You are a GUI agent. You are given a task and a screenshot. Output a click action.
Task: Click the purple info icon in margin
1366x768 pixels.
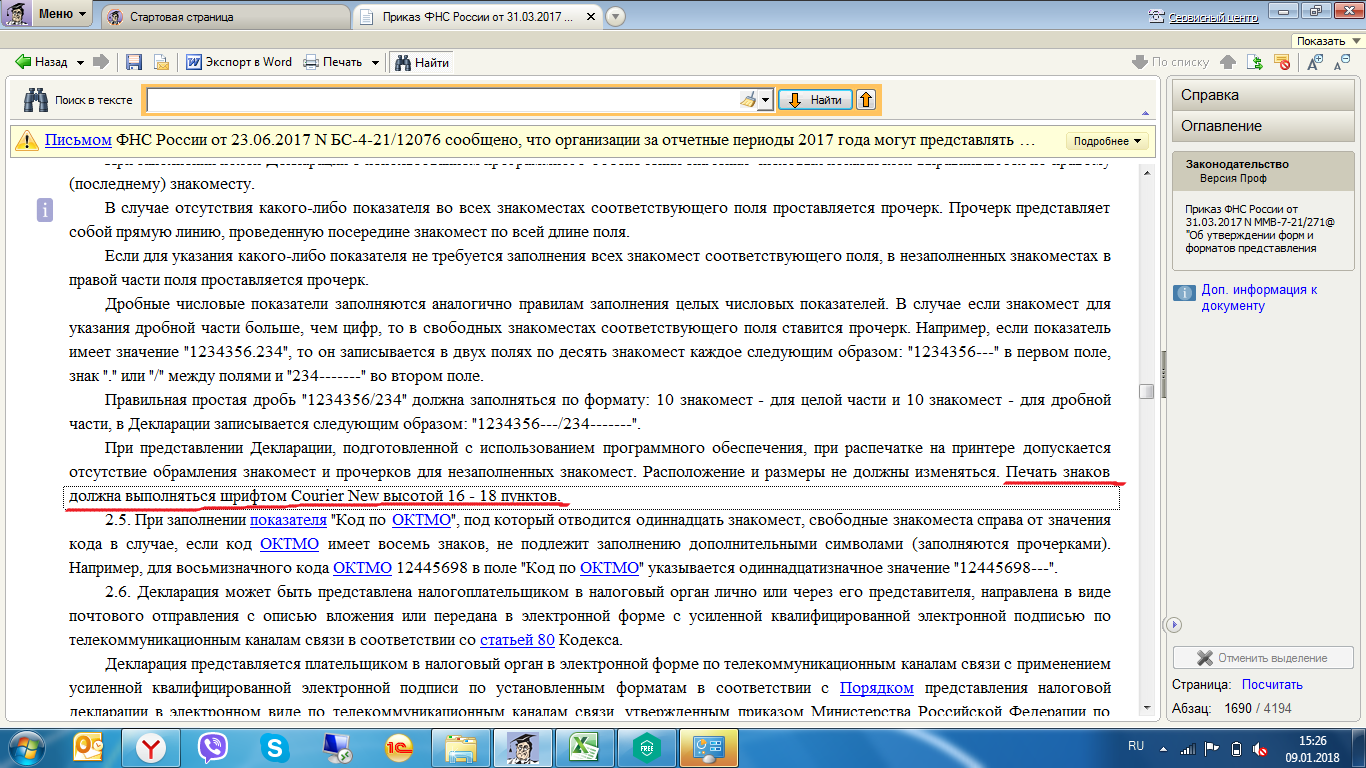point(44,210)
